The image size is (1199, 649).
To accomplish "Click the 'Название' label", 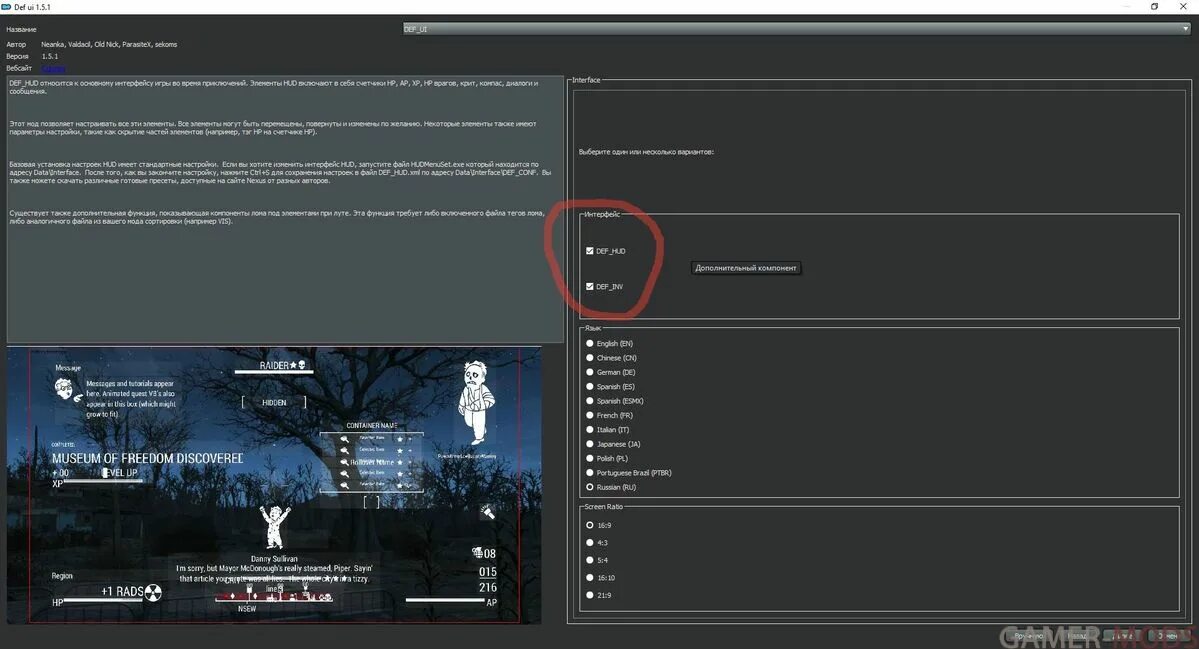I will [x=21, y=30].
